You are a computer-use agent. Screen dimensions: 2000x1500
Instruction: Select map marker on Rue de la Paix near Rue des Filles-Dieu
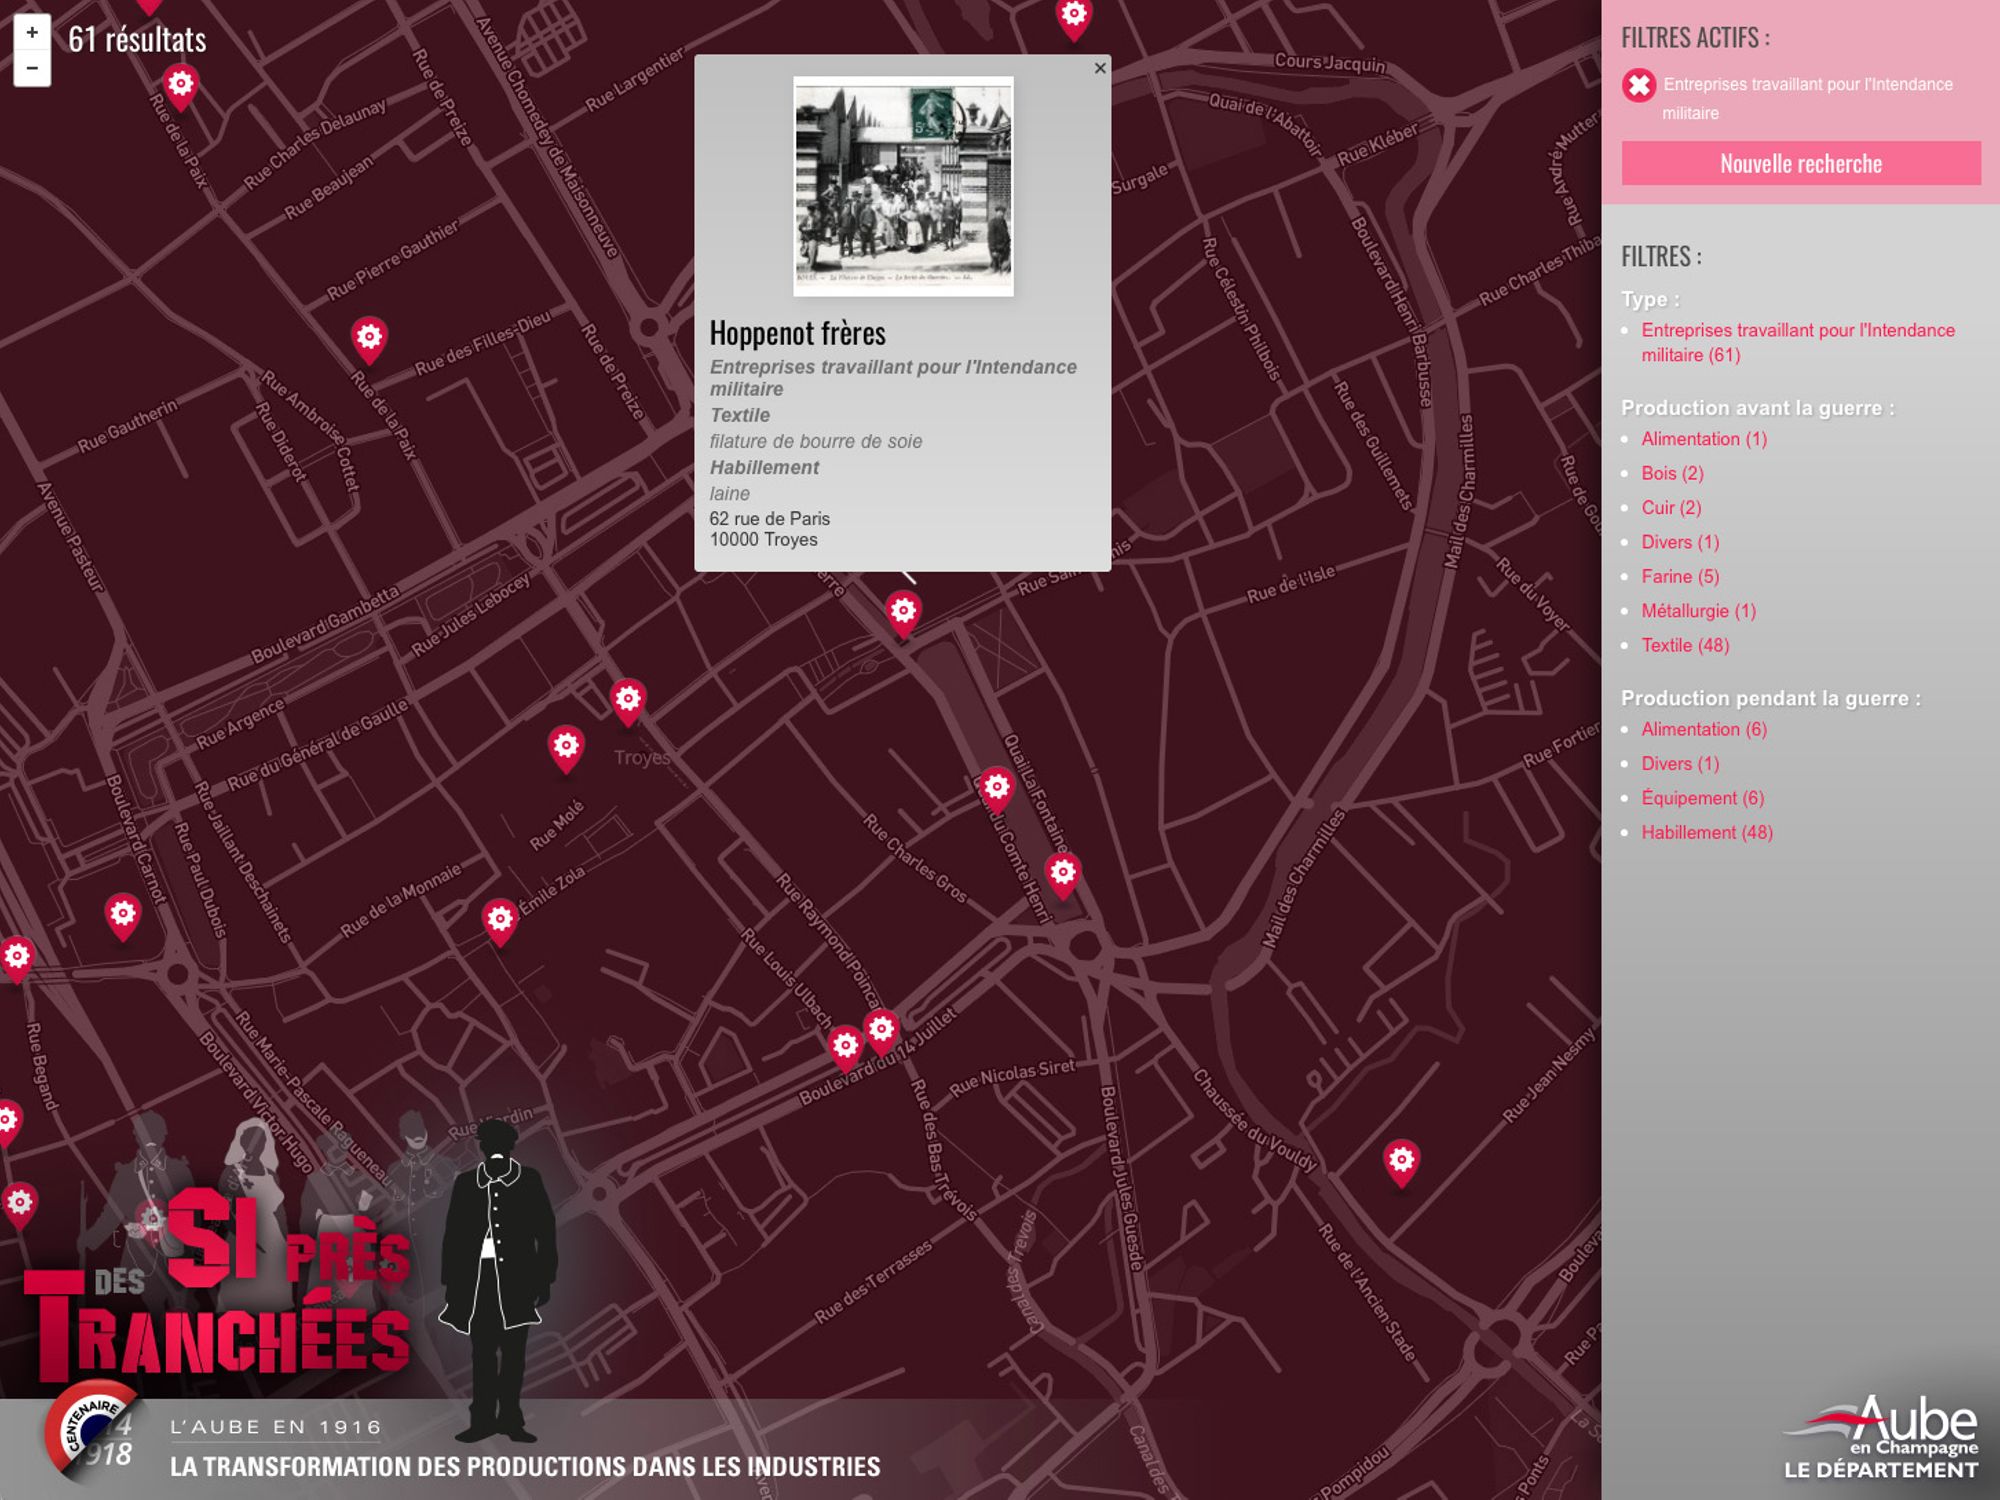tap(369, 338)
